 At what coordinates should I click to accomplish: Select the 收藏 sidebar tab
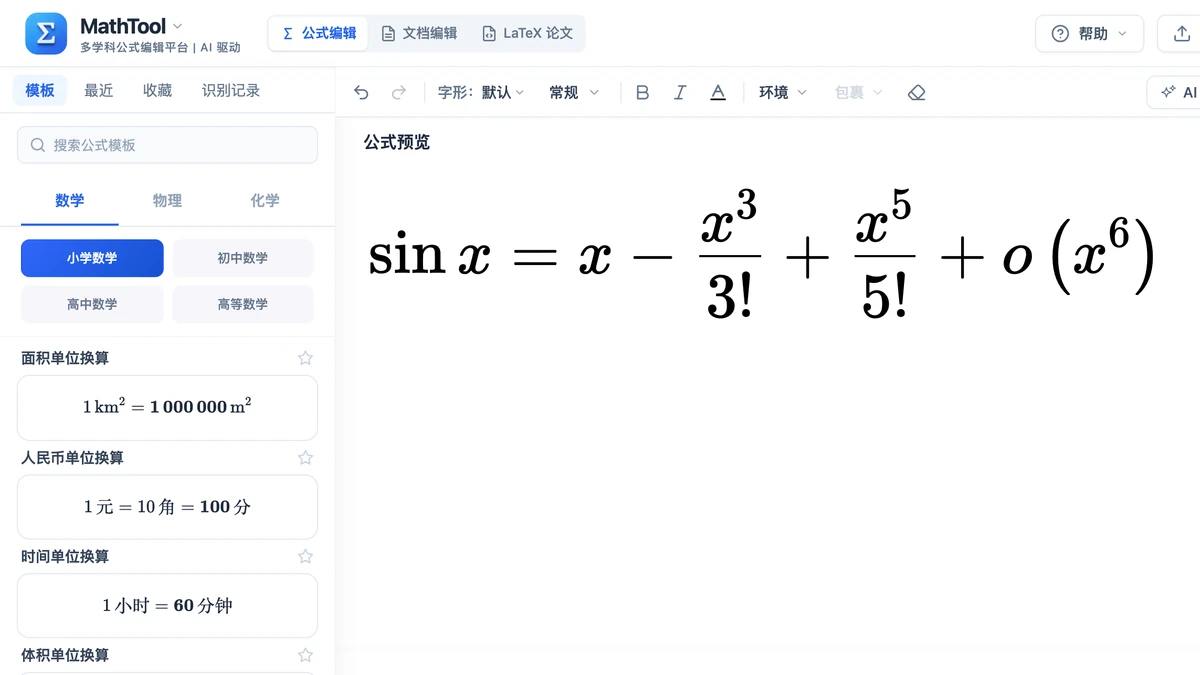157,90
